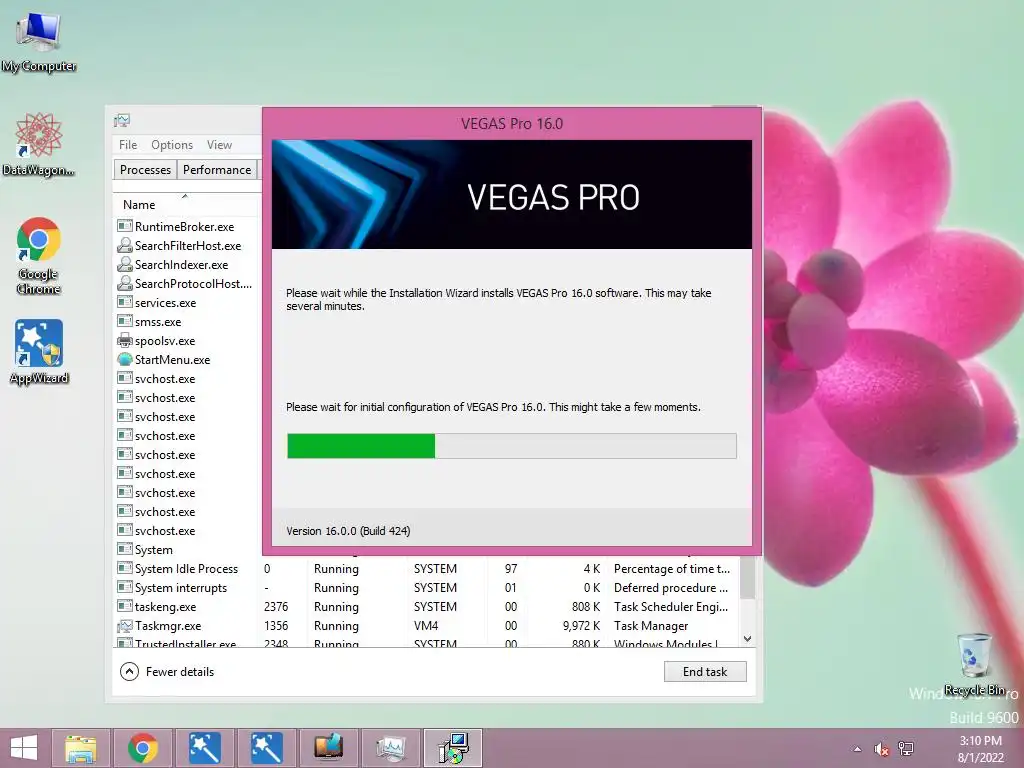Image resolution: width=1024 pixels, height=768 pixels.
Task: Click the Task Manager vertical scrollbar thumb
Action: pyautogui.click(x=748, y=578)
